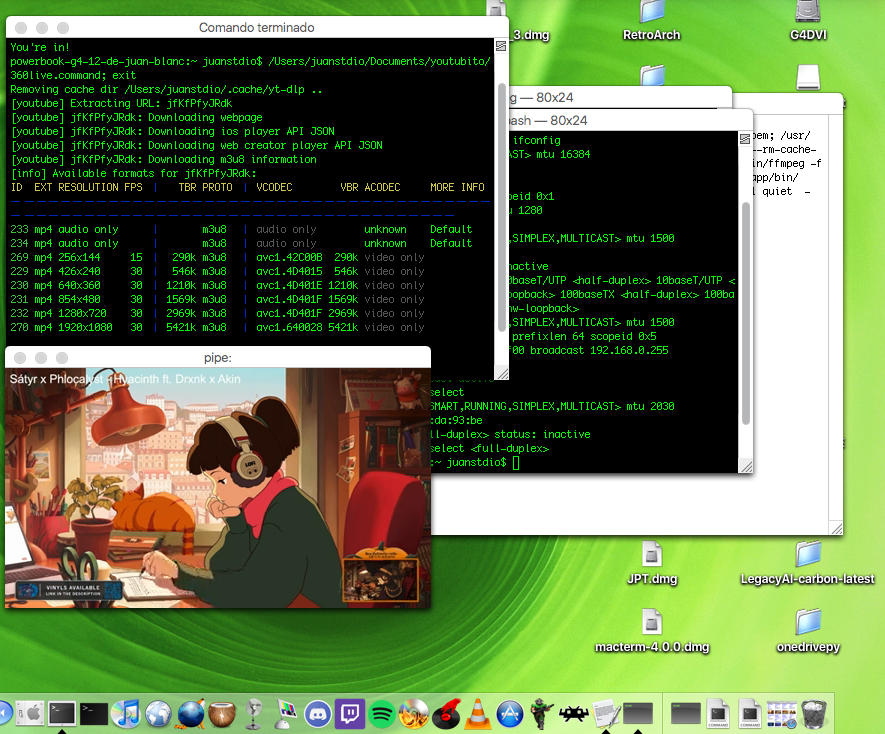The image size is (885, 734).
Task: Click the 'bash — 80x24' window title
Action: coord(547,120)
